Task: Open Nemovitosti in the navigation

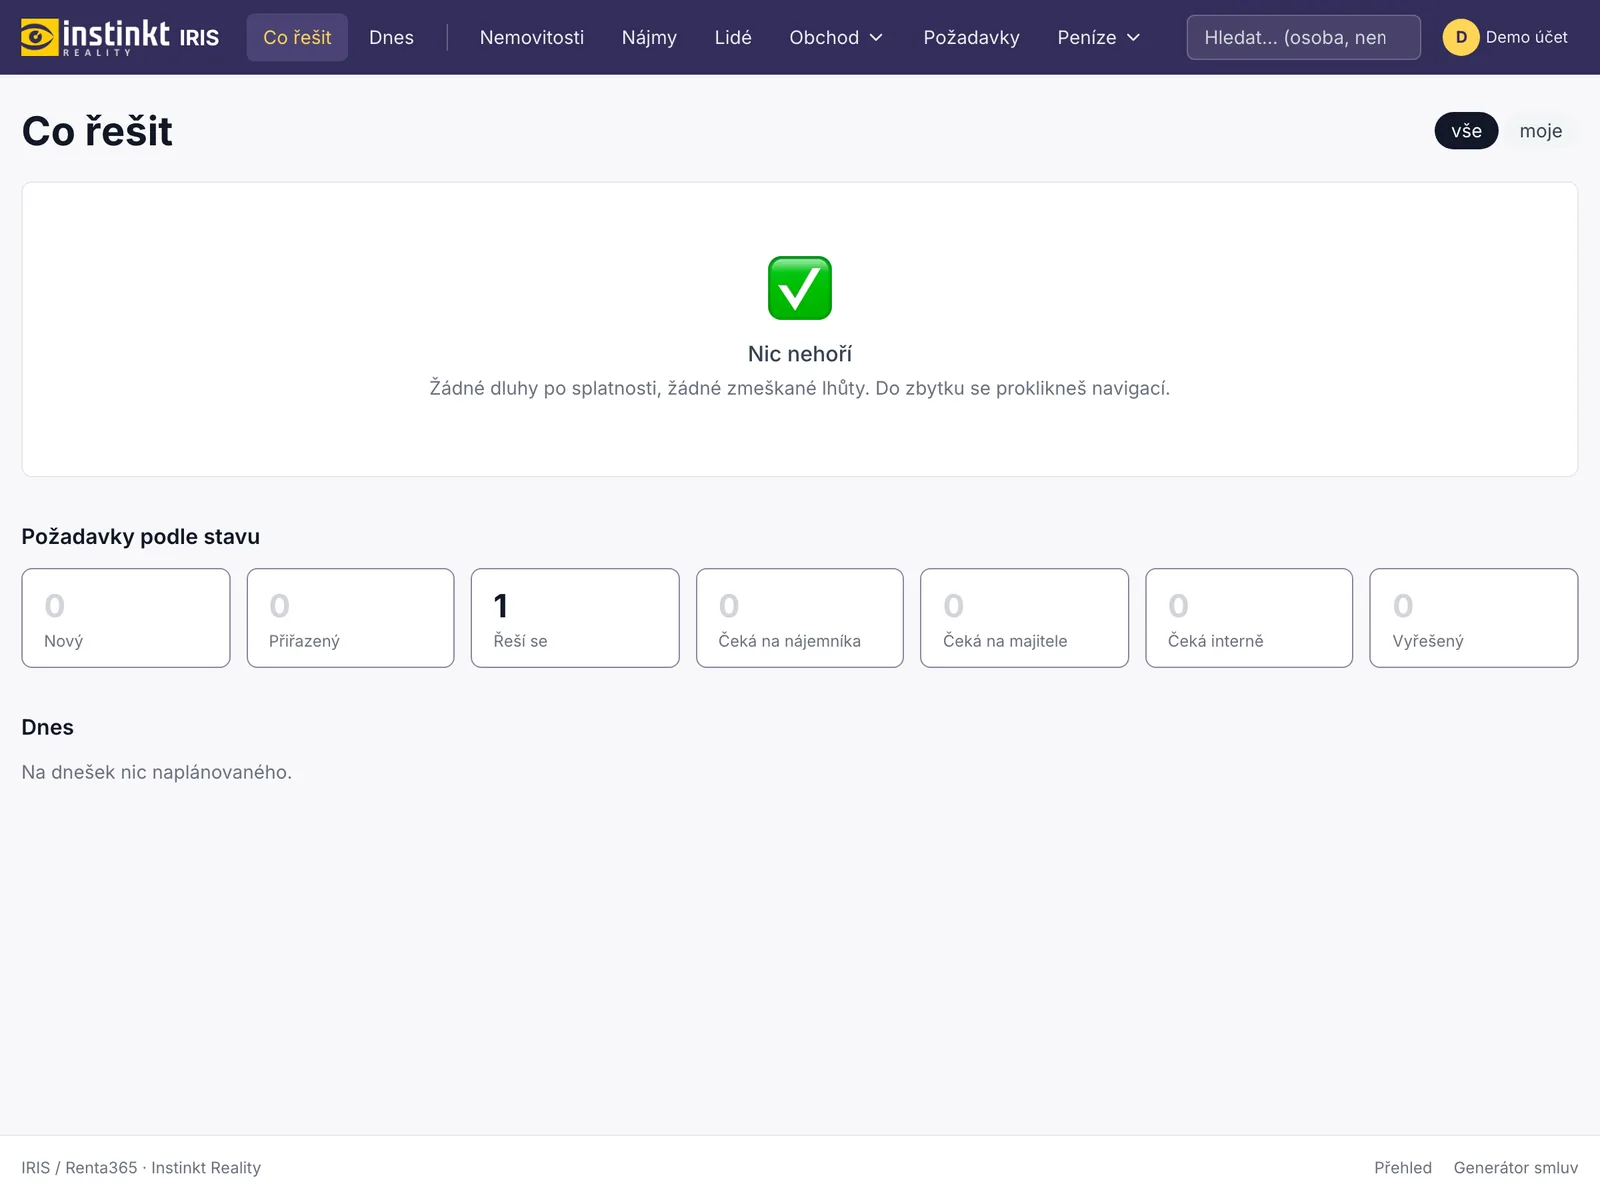Action: point(532,37)
